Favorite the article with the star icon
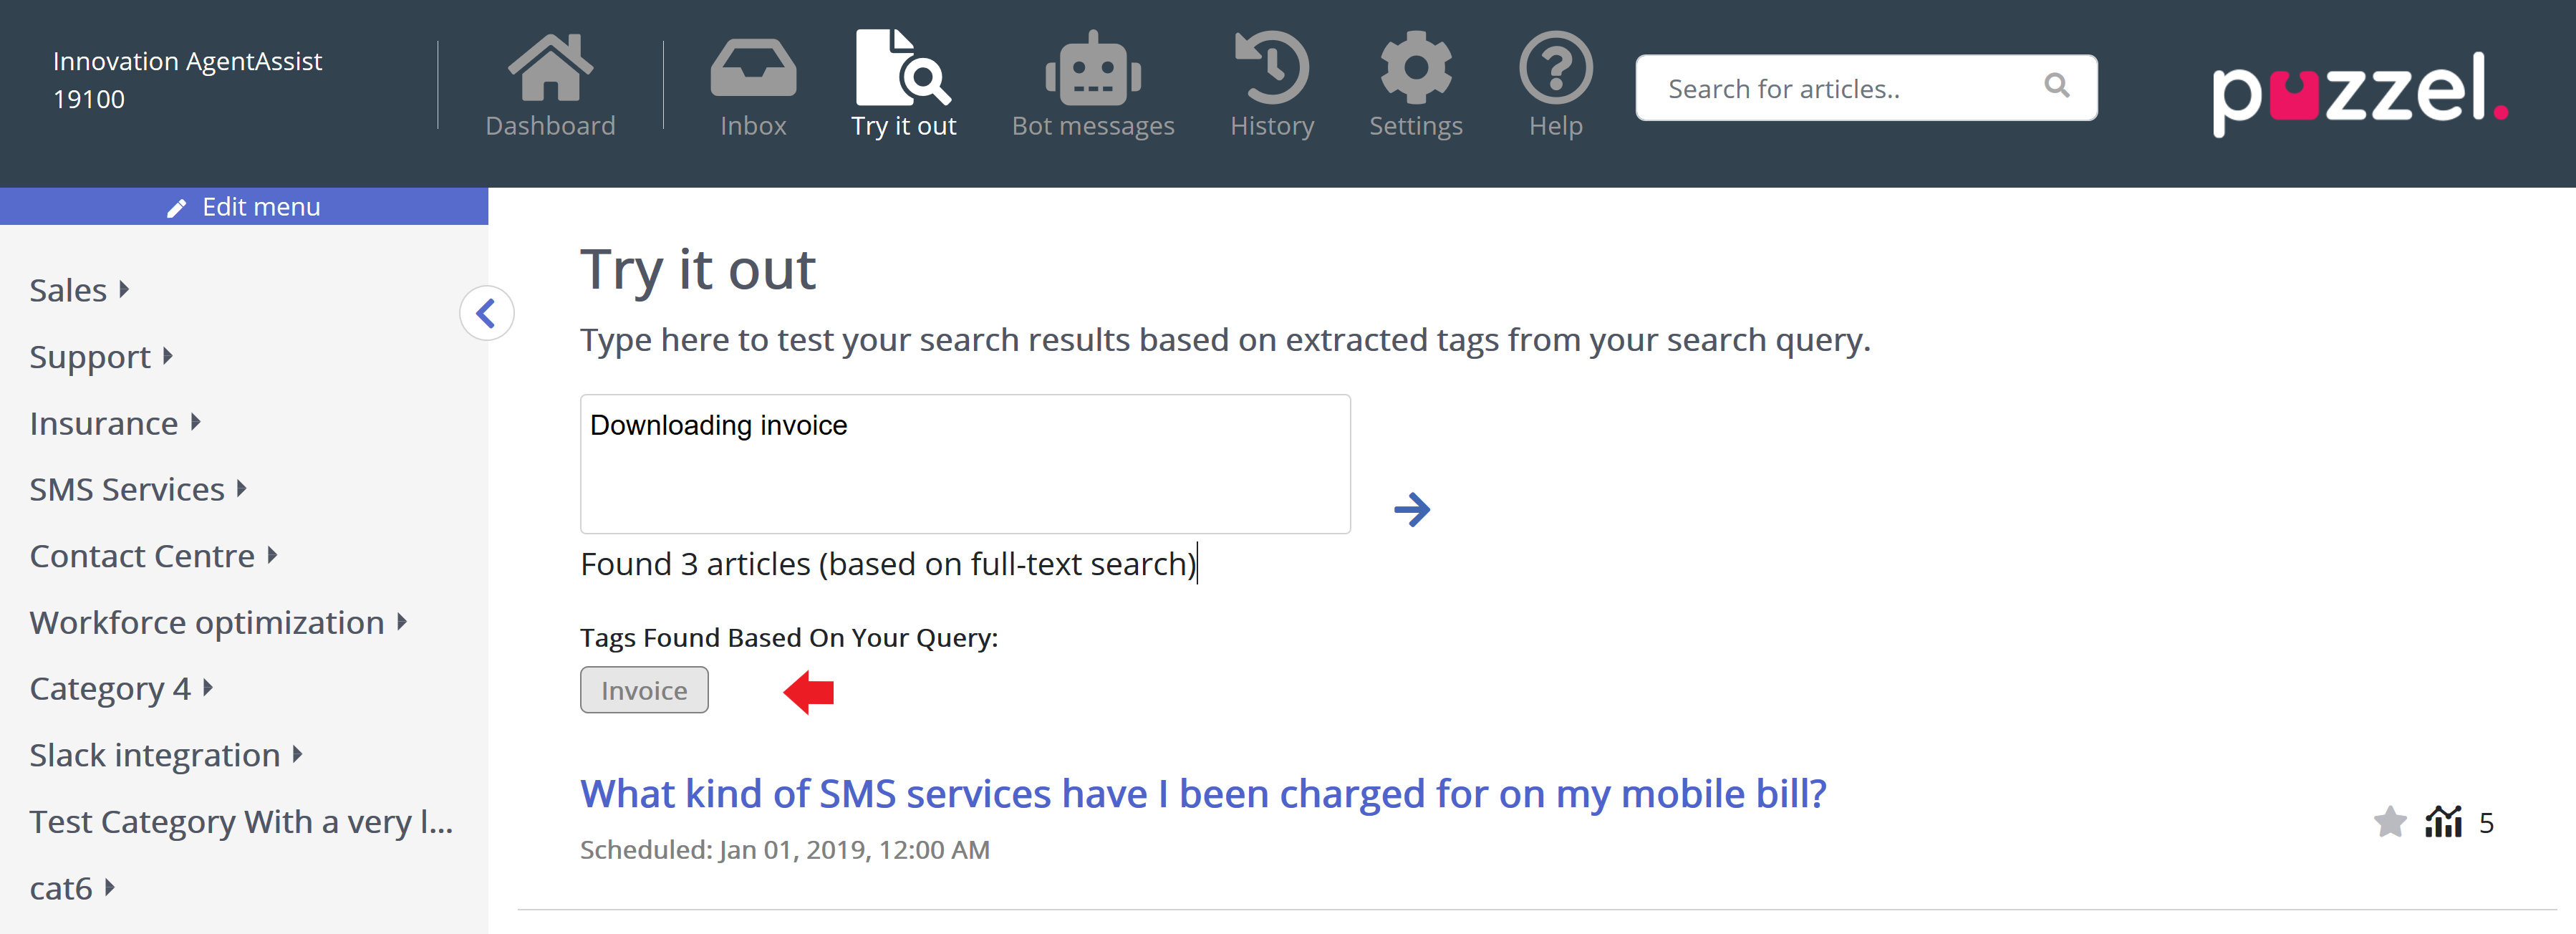The image size is (2576, 934). [2389, 822]
